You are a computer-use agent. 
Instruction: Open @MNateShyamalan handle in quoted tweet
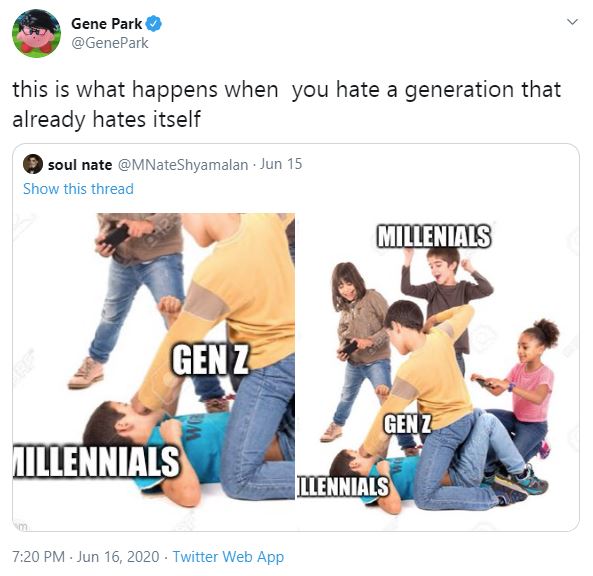tap(183, 165)
